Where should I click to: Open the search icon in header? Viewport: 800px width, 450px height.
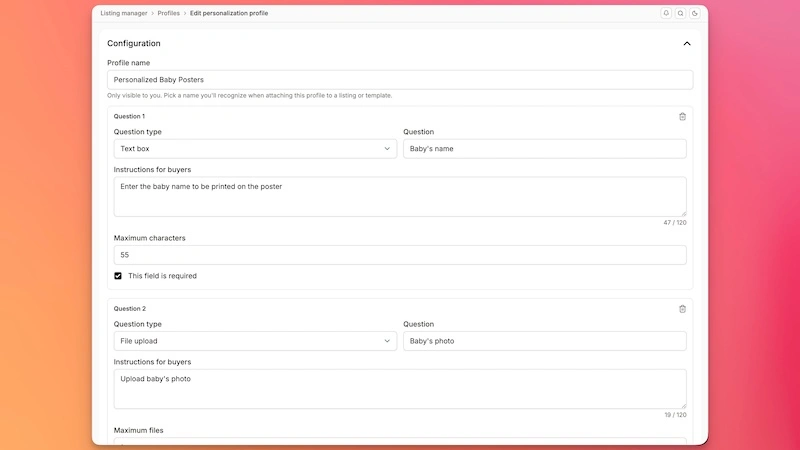pos(680,13)
